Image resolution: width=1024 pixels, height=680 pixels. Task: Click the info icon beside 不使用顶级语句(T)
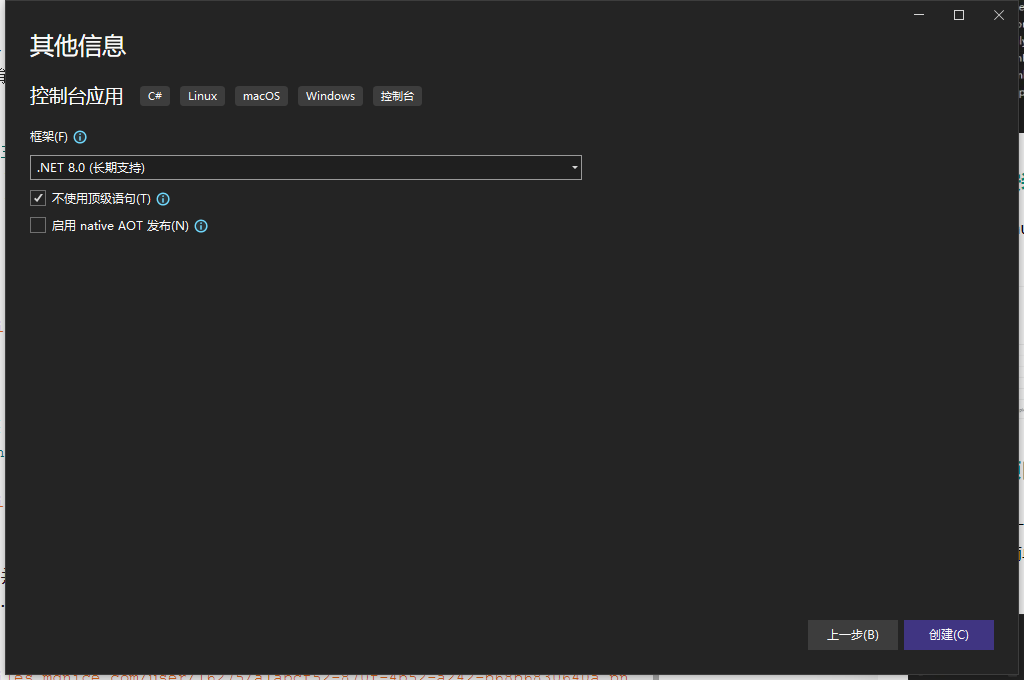coord(163,199)
